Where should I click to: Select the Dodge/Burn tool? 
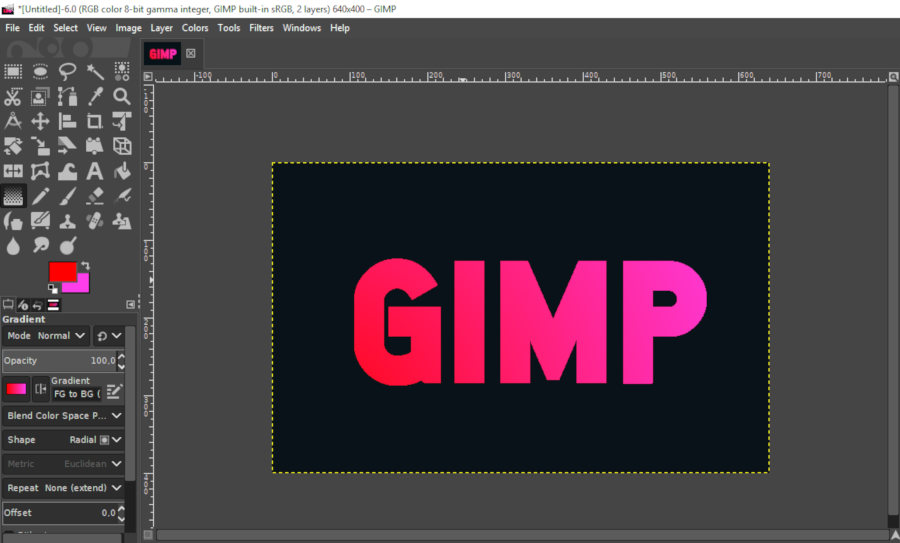coord(67,246)
